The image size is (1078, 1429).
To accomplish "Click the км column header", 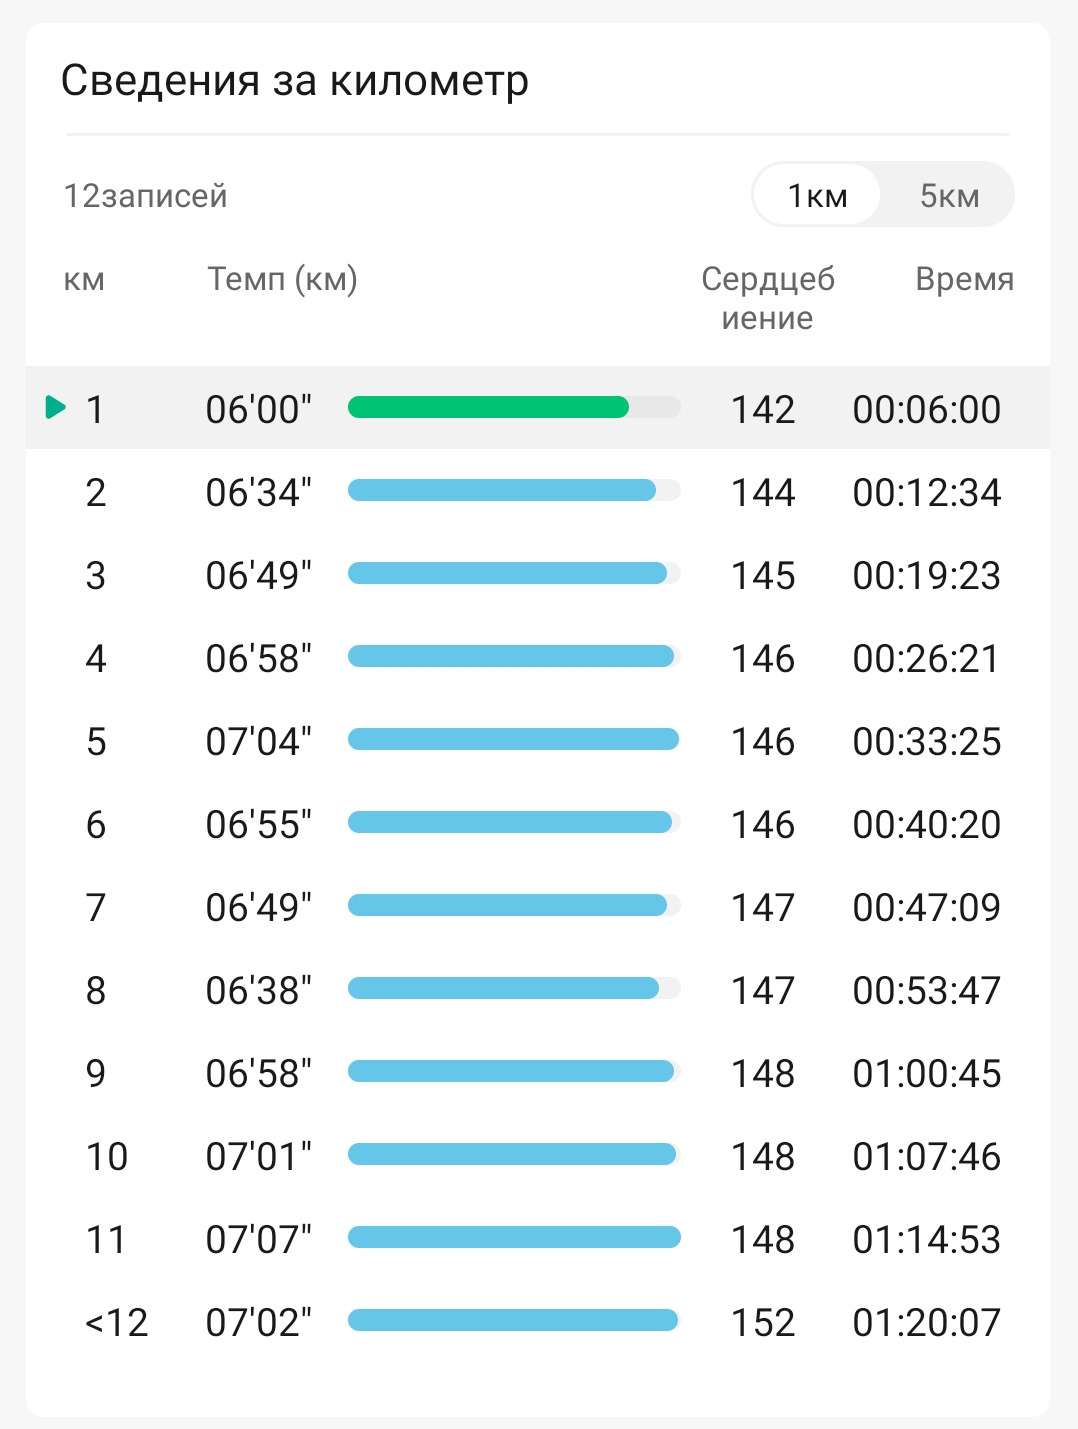I will point(84,279).
